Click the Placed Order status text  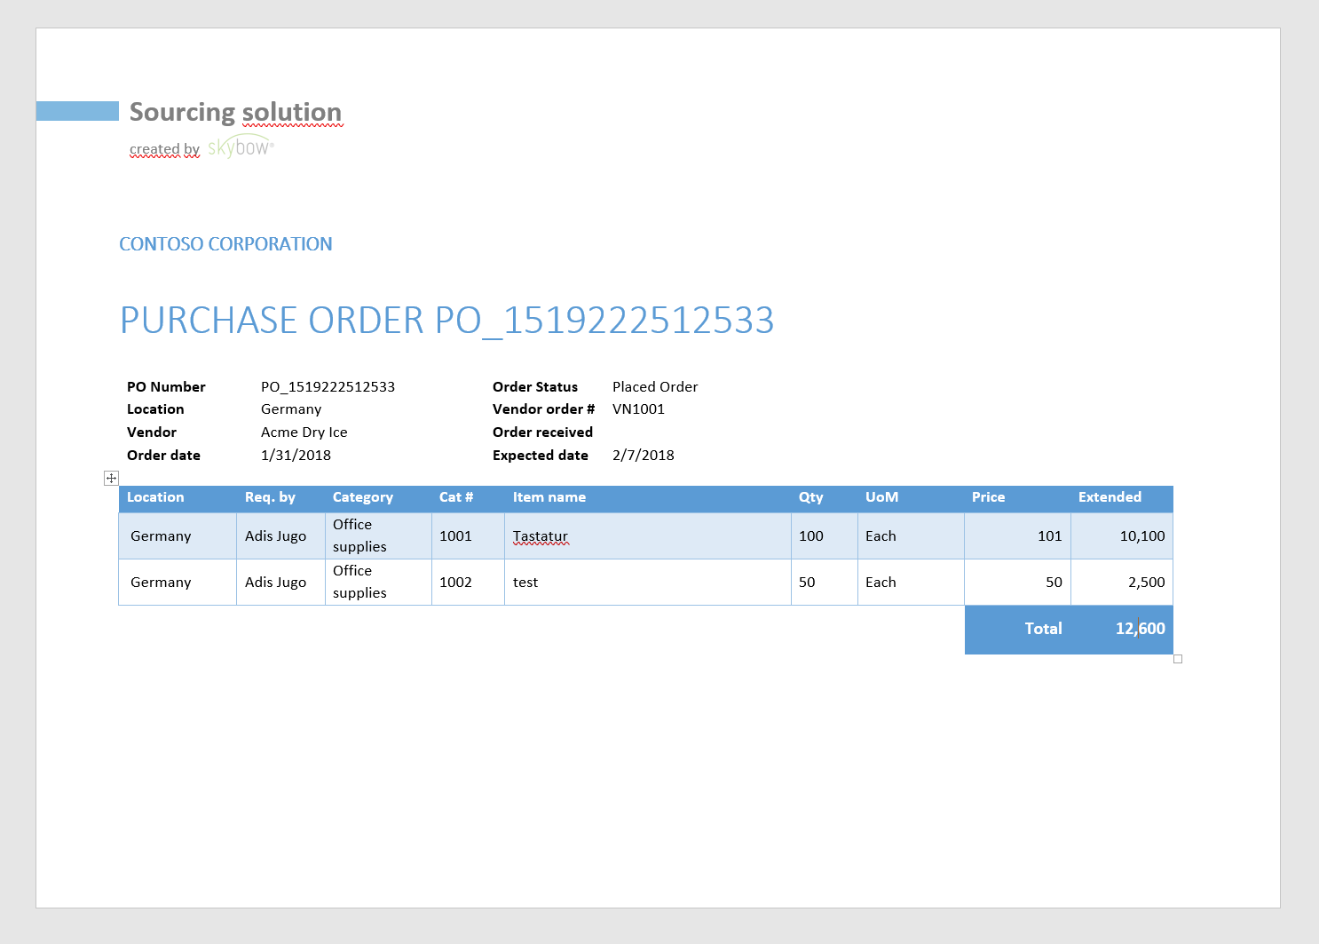[654, 387]
